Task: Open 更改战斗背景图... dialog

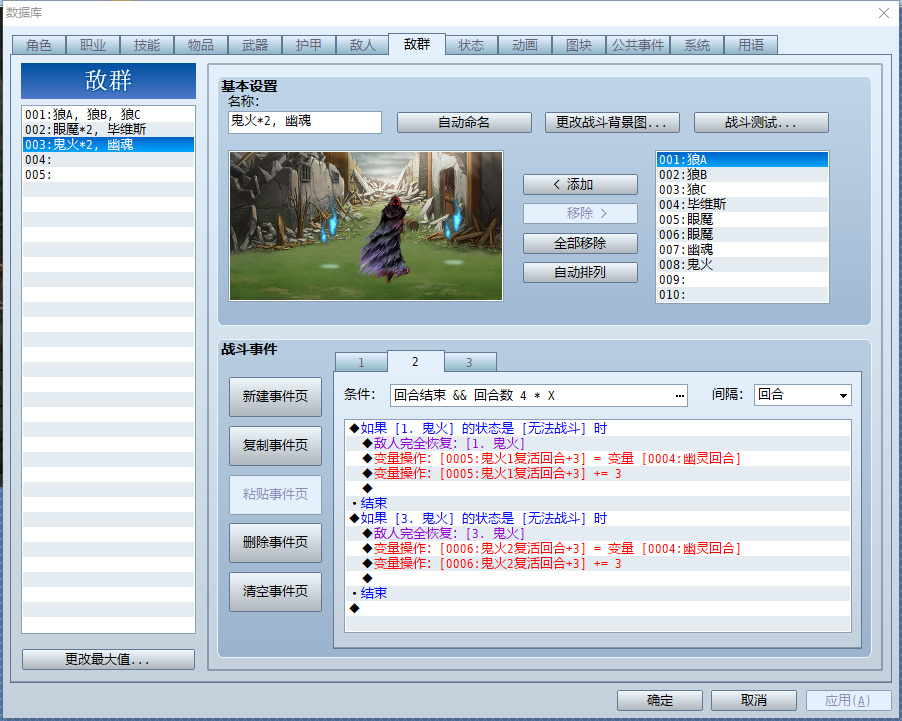Action: point(612,123)
